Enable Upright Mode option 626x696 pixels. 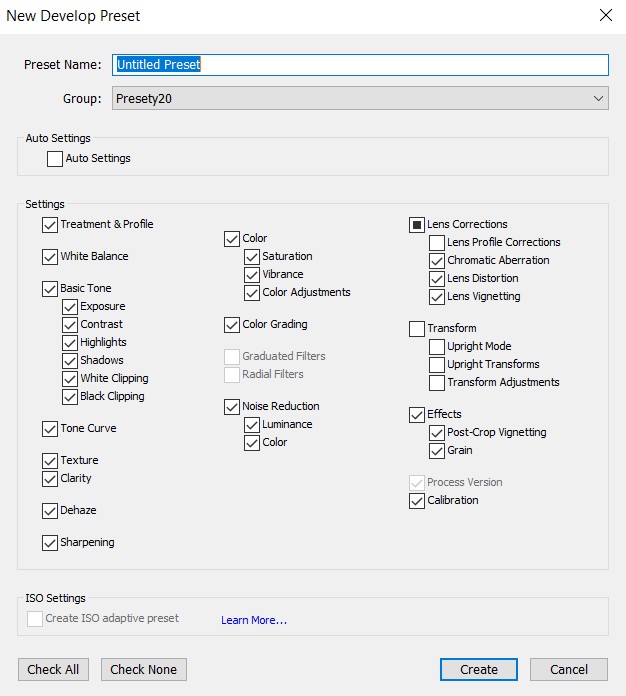pyautogui.click(x=436, y=347)
